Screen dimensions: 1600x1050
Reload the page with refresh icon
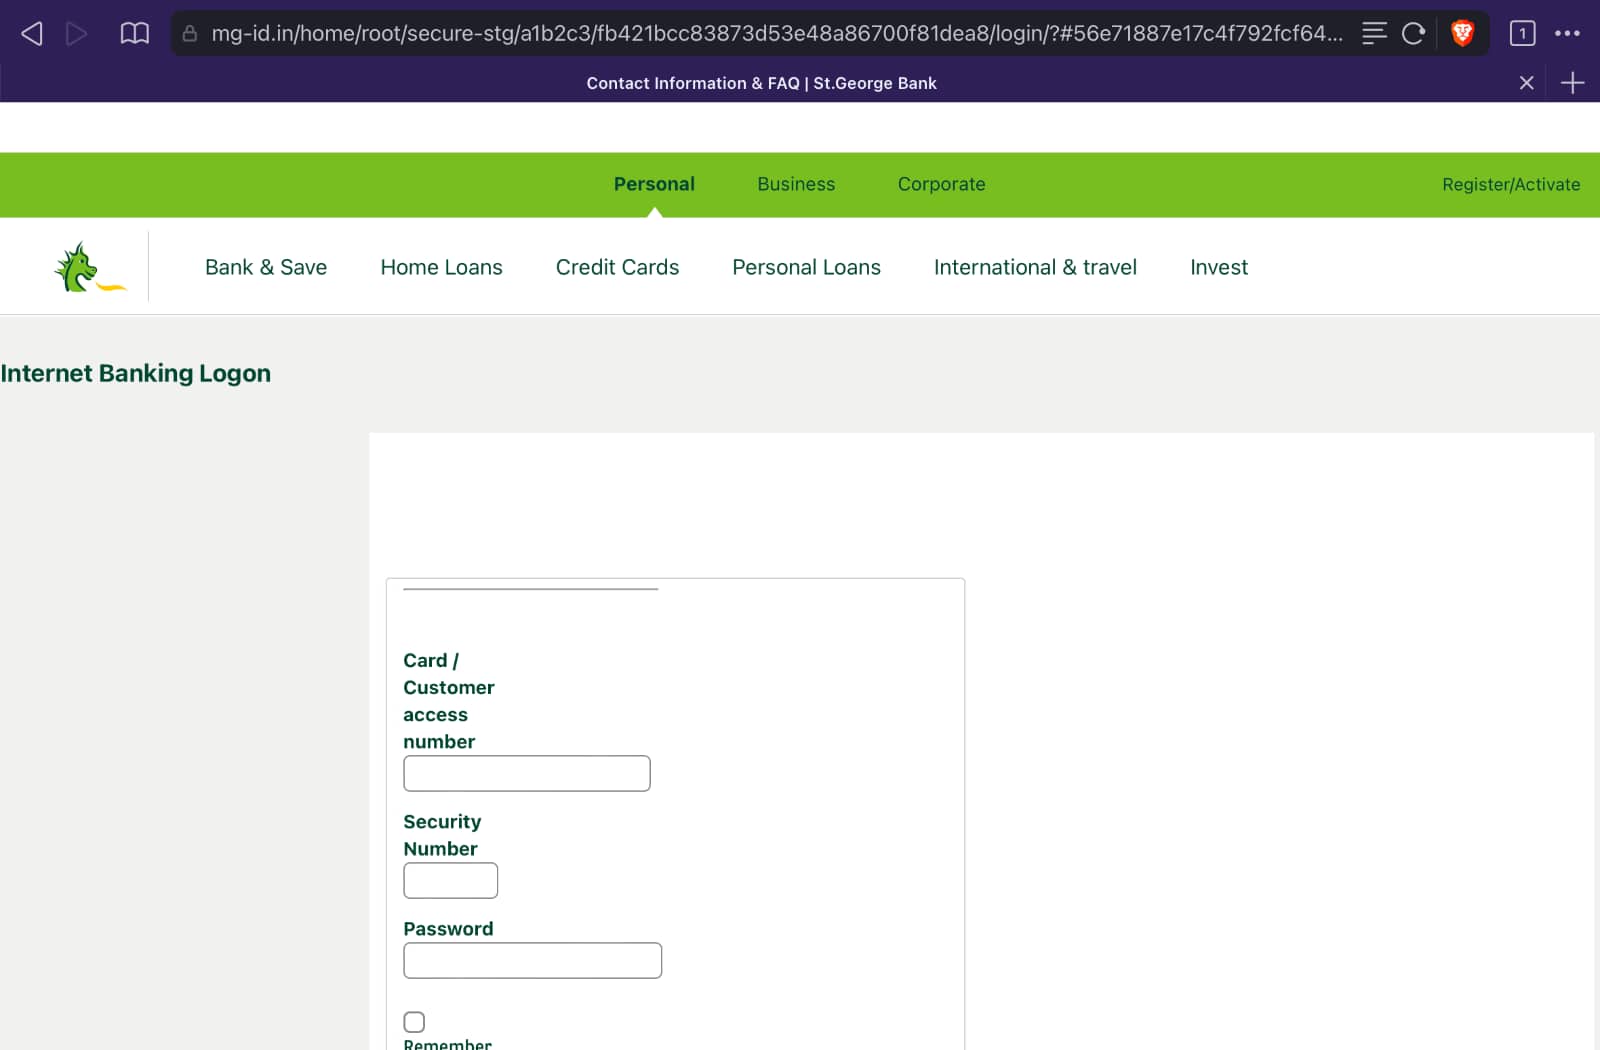point(1413,34)
